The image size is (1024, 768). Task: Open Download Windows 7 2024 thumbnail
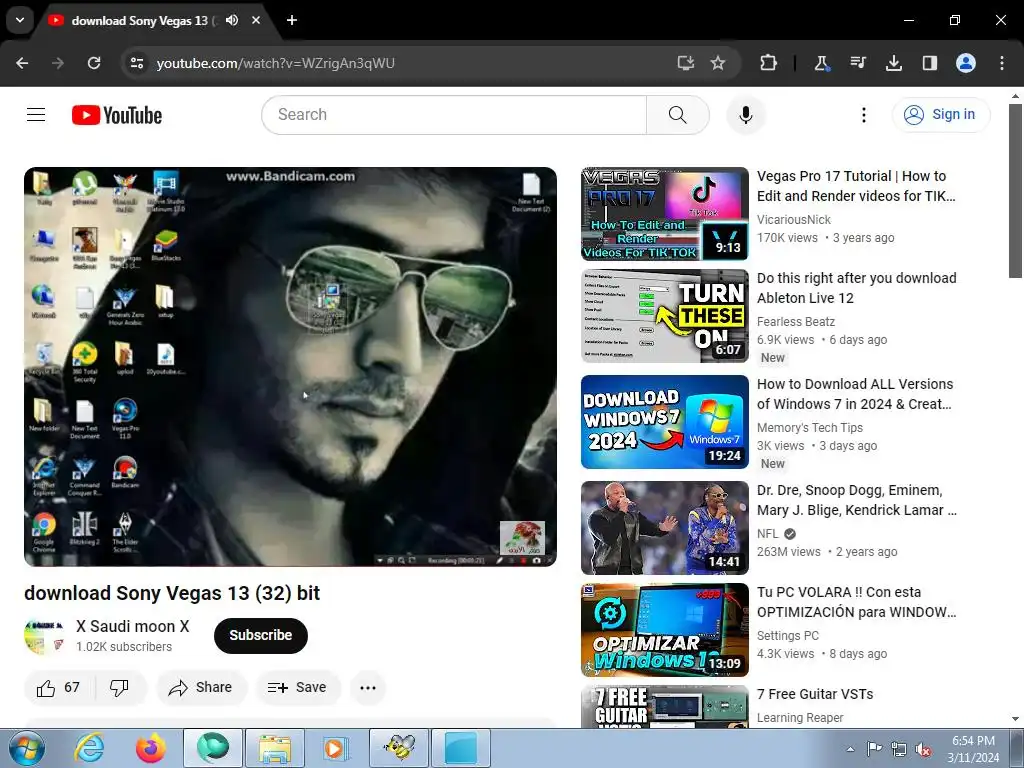tap(665, 422)
